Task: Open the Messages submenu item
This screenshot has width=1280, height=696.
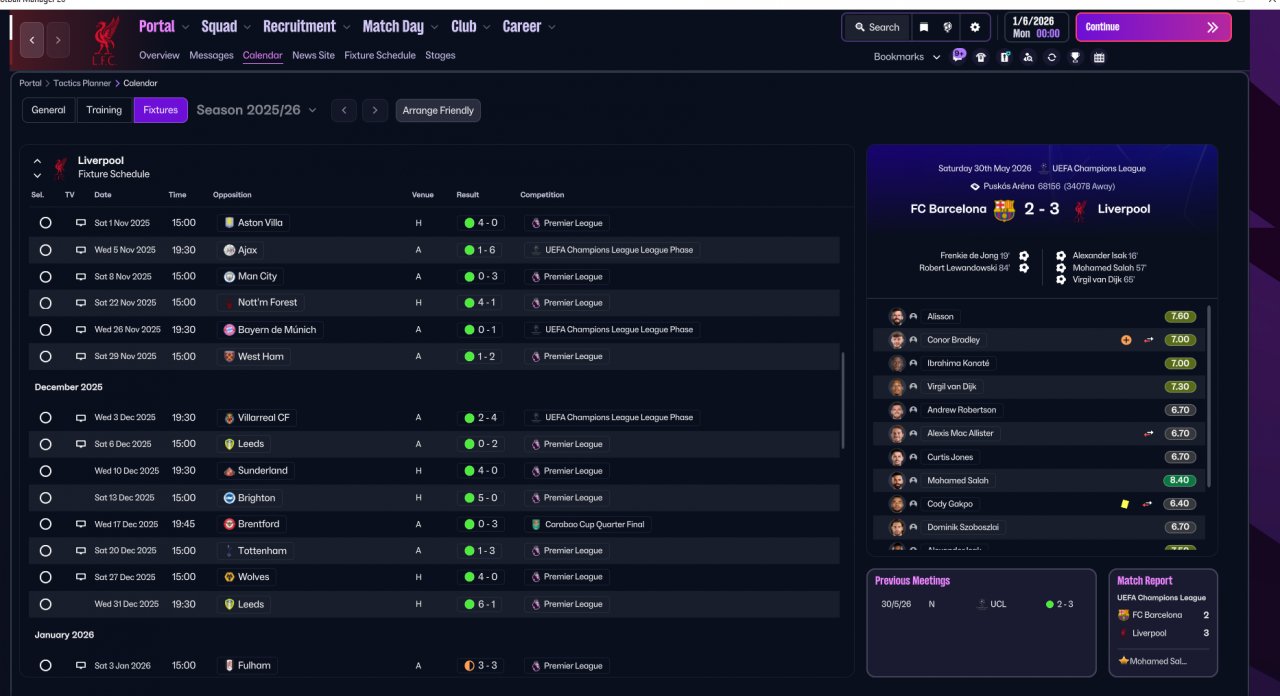Action: pos(211,55)
